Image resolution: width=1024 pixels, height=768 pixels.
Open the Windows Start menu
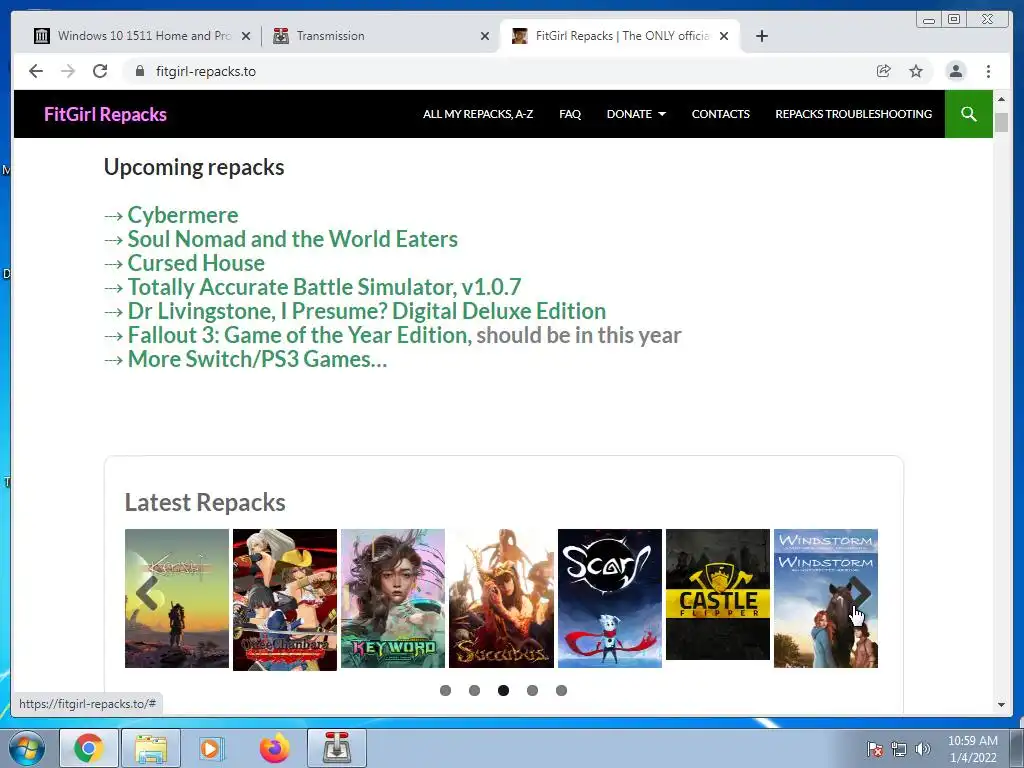(x=27, y=748)
